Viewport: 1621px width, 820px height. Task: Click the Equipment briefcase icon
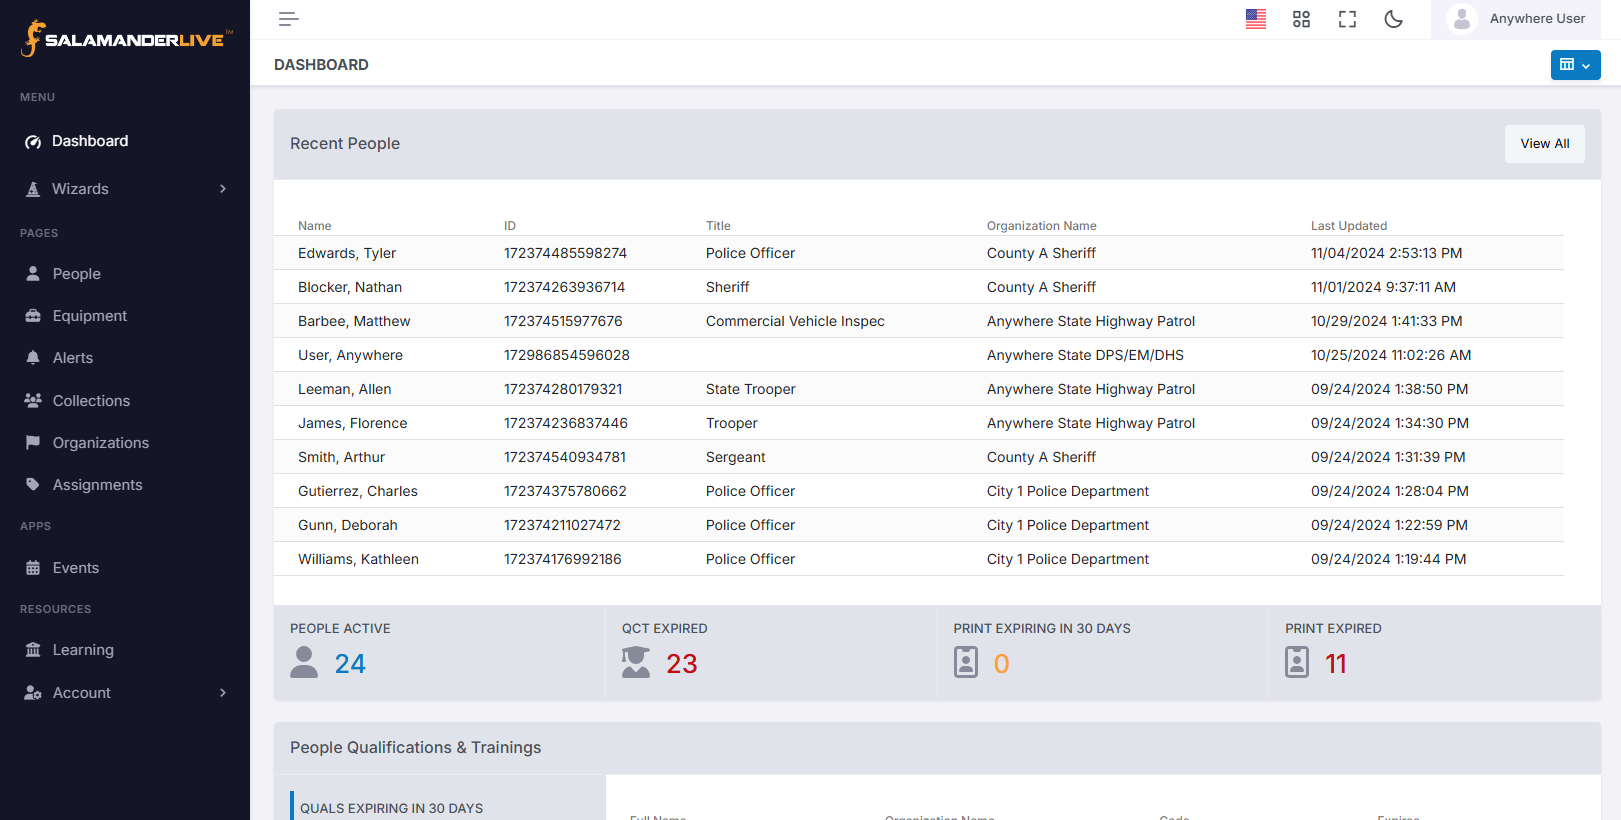(33, 315)
